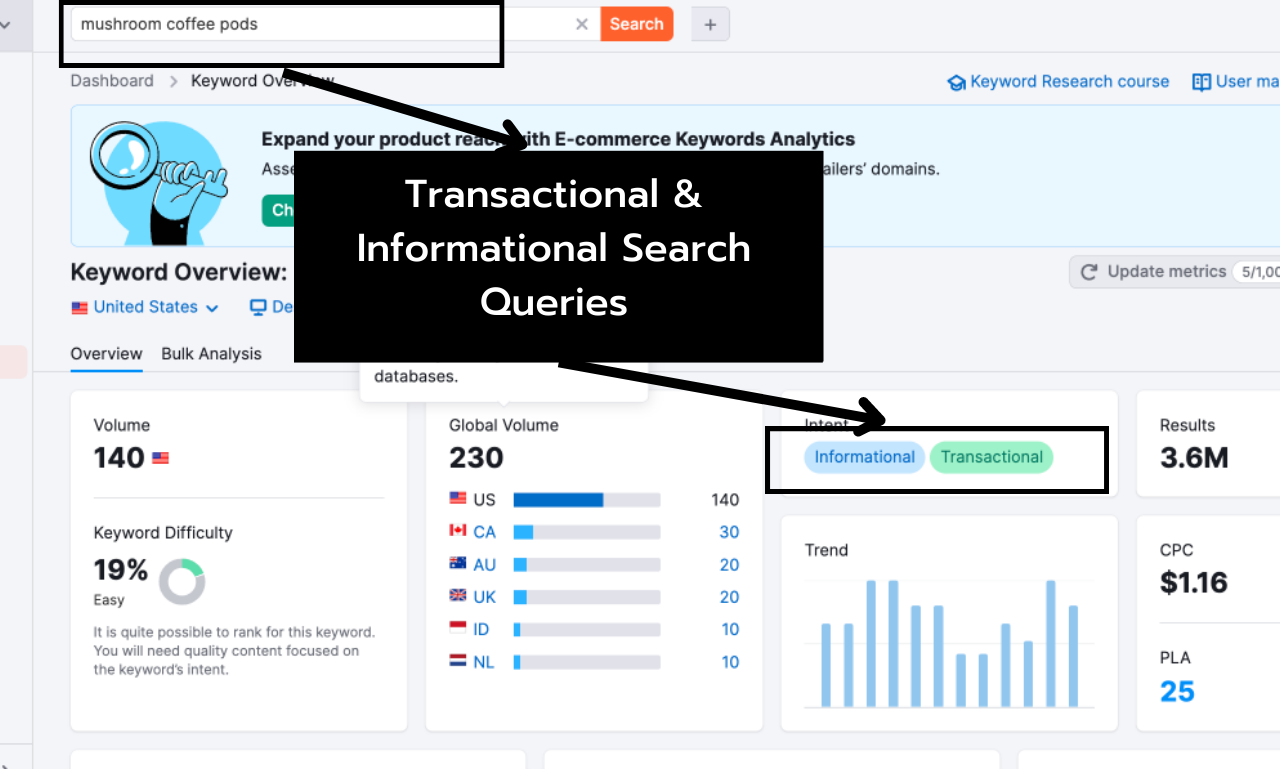Click the desktop monitor device icon
This screenshot has width=1280, height=769.
259,306
